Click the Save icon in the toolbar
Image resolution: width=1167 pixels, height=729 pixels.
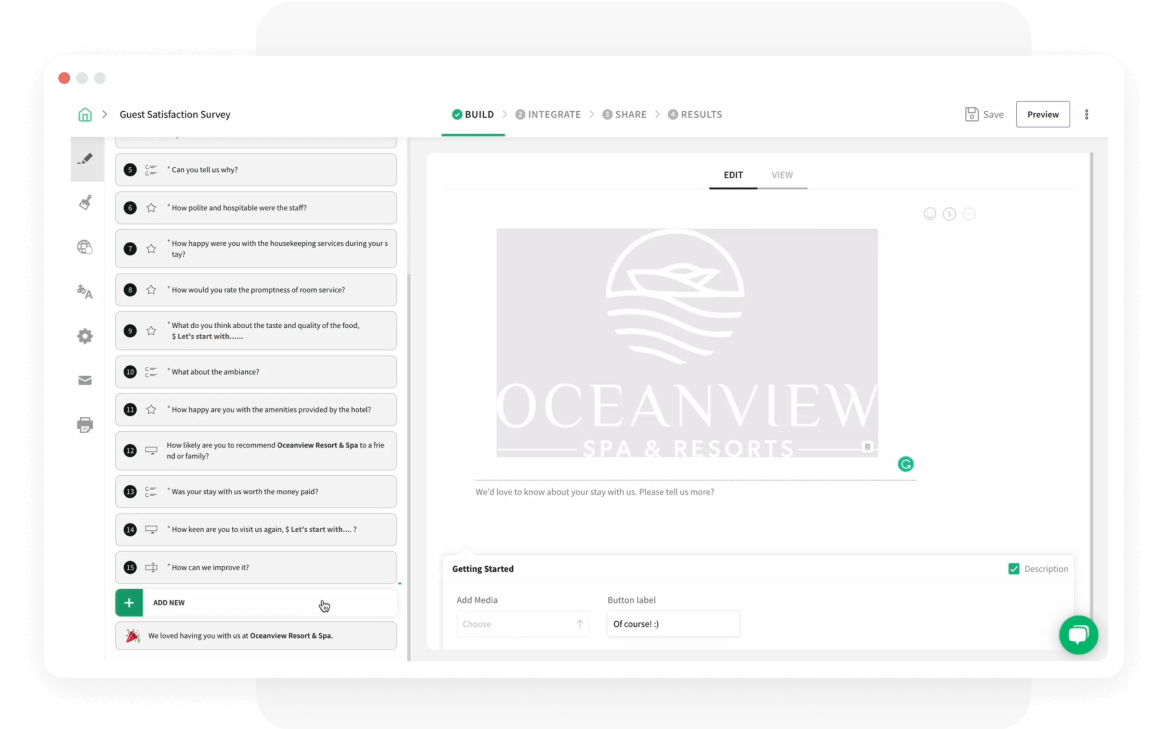click(x=971, y=114)
